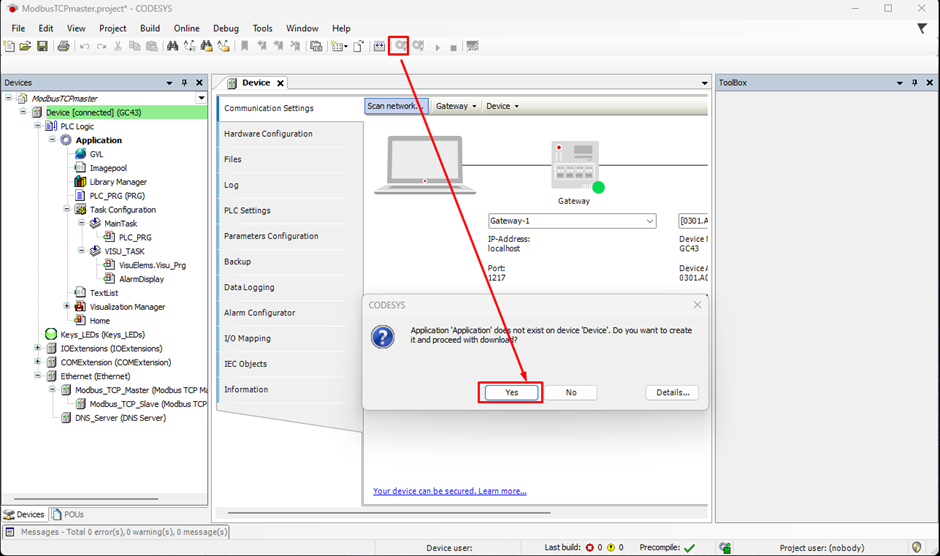Image resolution: width=940 pixels, height=556 pixels.
Task: Select the Hardware Configuration tab
Action: (x=268, y=134)
